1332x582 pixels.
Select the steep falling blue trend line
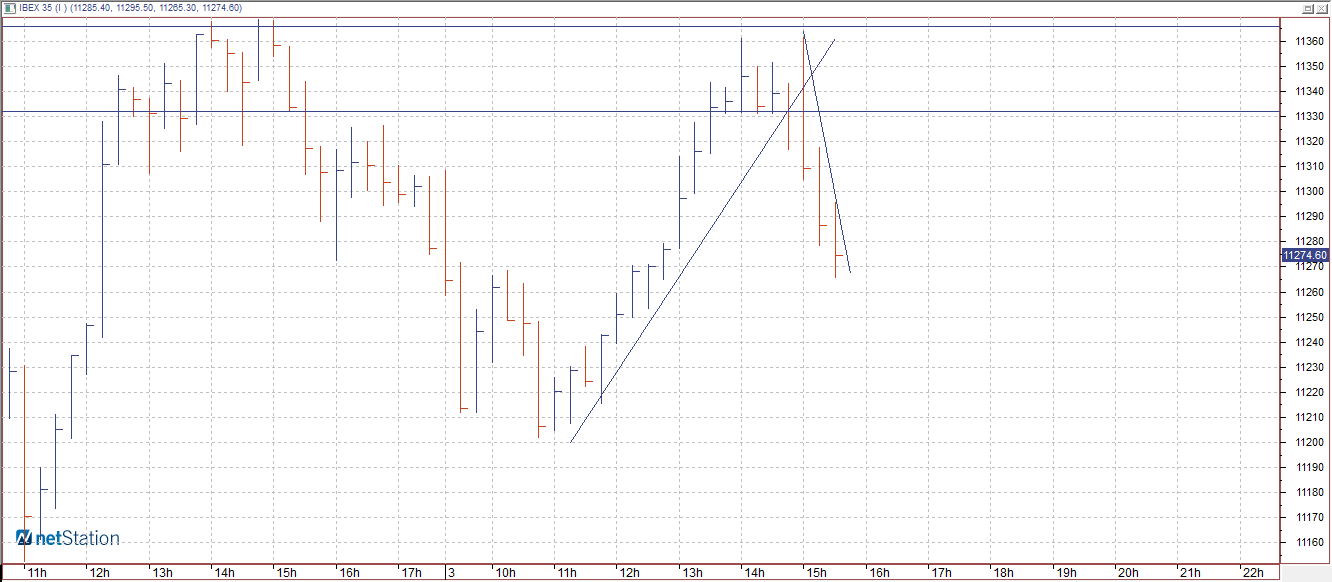point(827,152)
